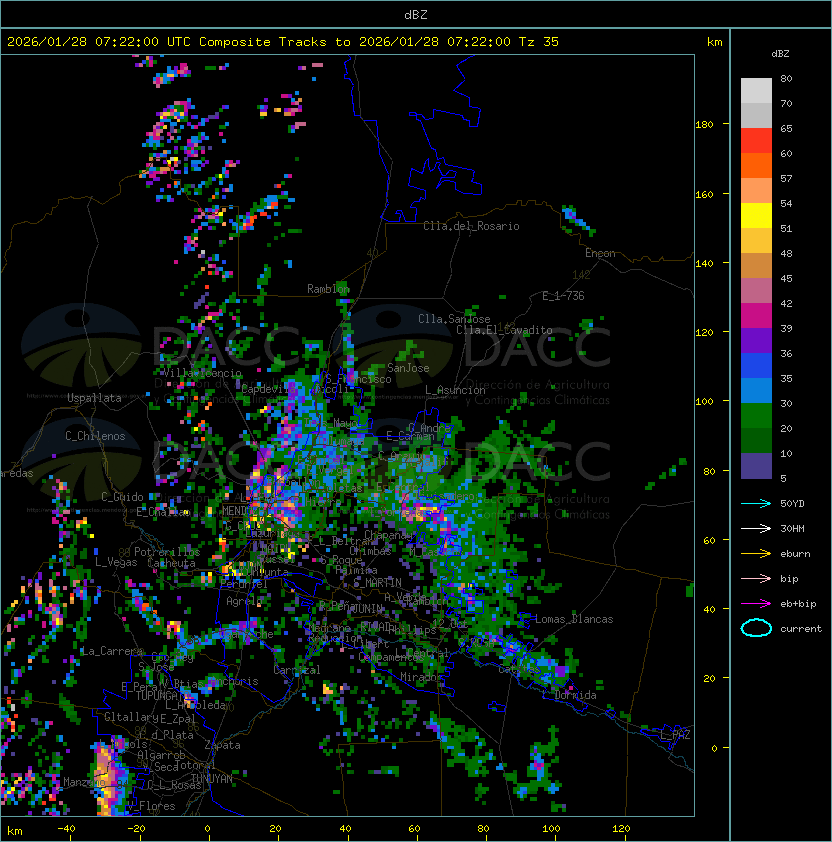Screen dimensions: 832x842
Task: Click the dBZ heading above the color scale
Action: click(780, 54)
